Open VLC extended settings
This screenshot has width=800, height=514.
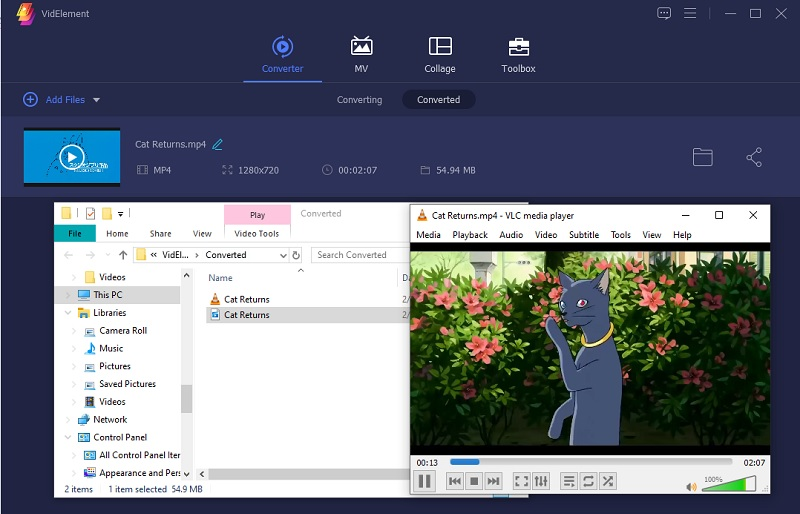[541, 481]
